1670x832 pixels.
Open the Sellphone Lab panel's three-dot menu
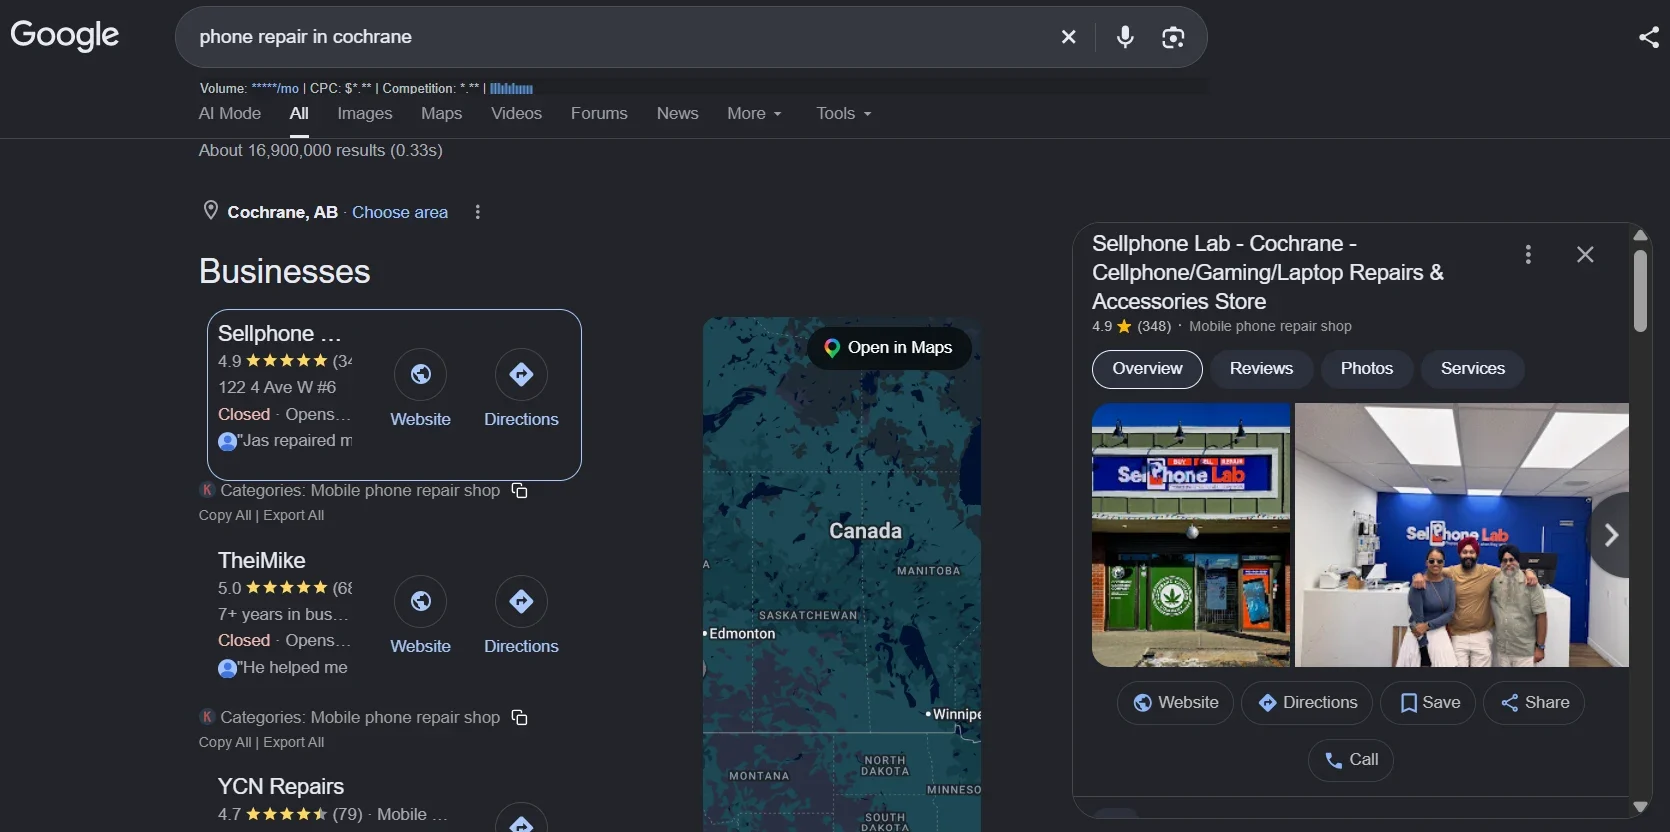pos(1528,254)
